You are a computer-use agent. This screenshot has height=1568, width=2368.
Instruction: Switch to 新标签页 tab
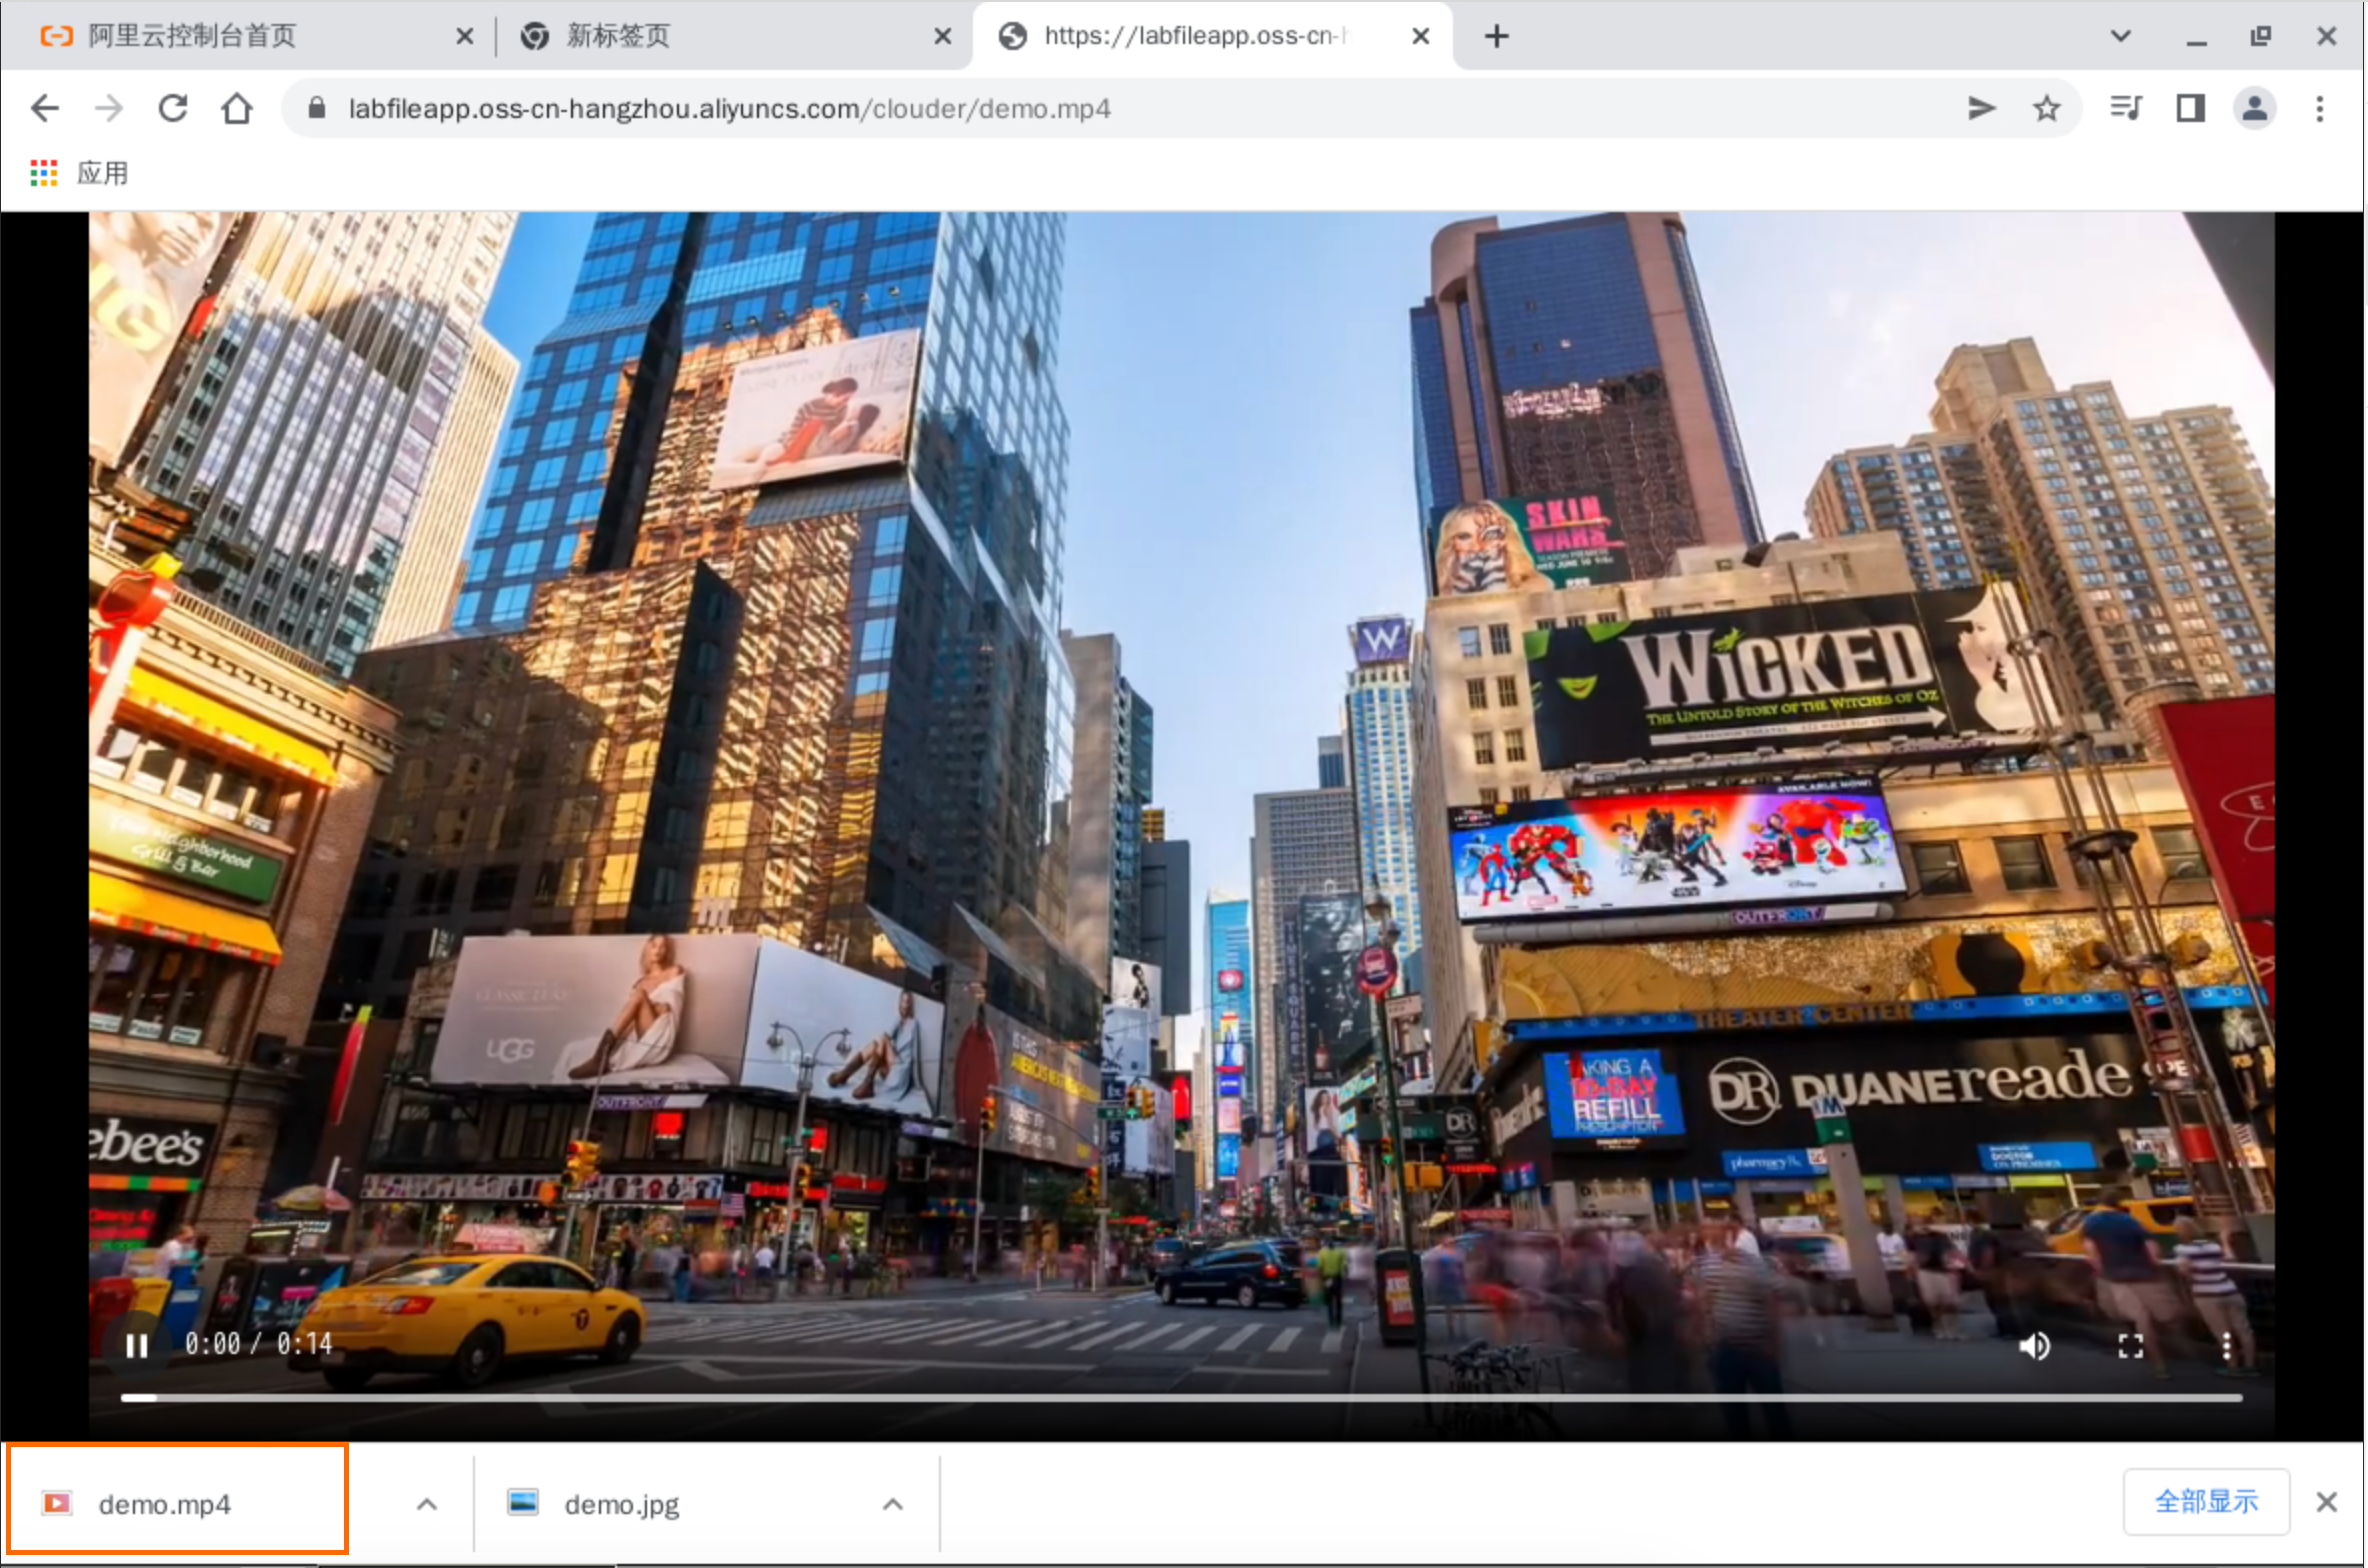[618, 36]
